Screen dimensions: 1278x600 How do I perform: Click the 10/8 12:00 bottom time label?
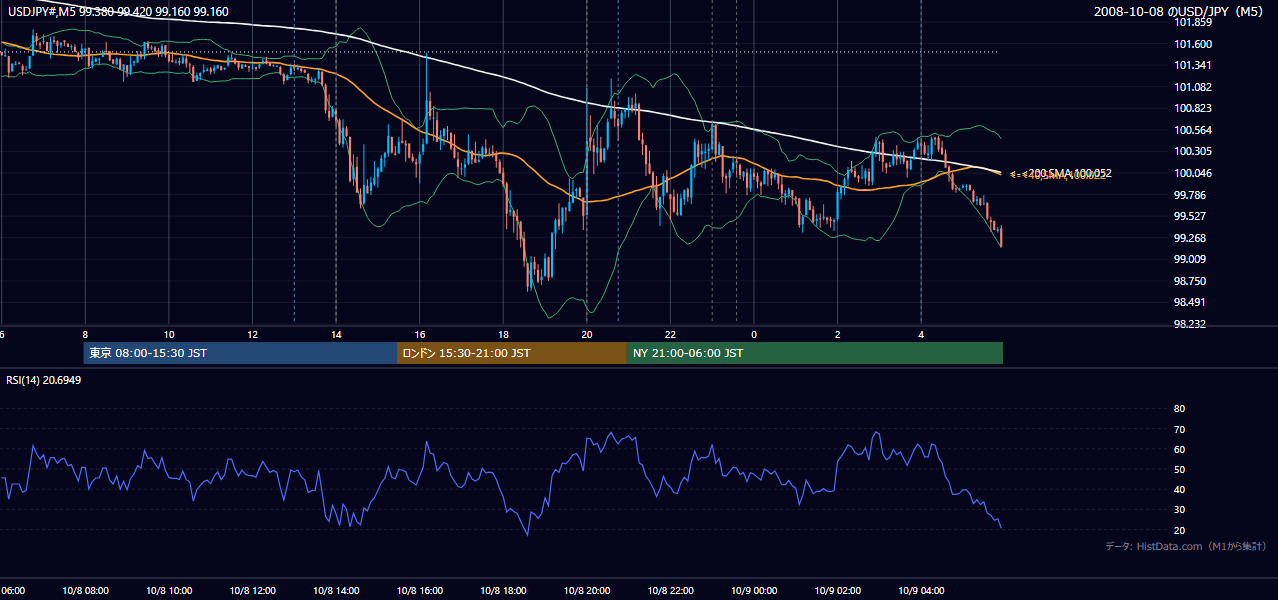(x=252, y=591)
